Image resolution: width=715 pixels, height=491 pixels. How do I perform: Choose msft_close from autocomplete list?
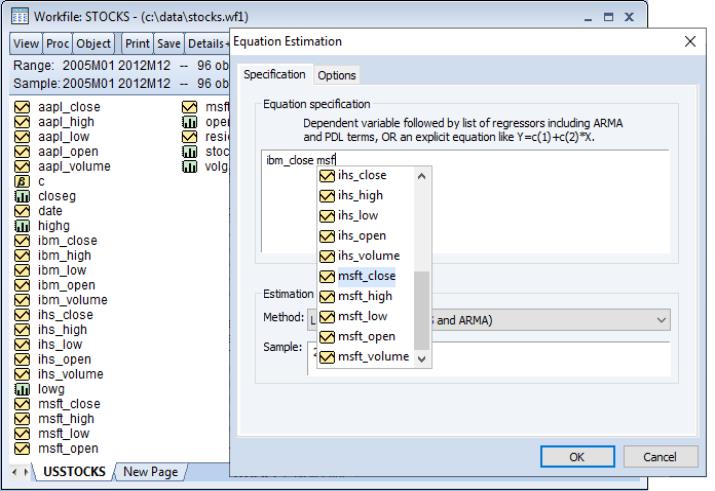tap(366, 275)
